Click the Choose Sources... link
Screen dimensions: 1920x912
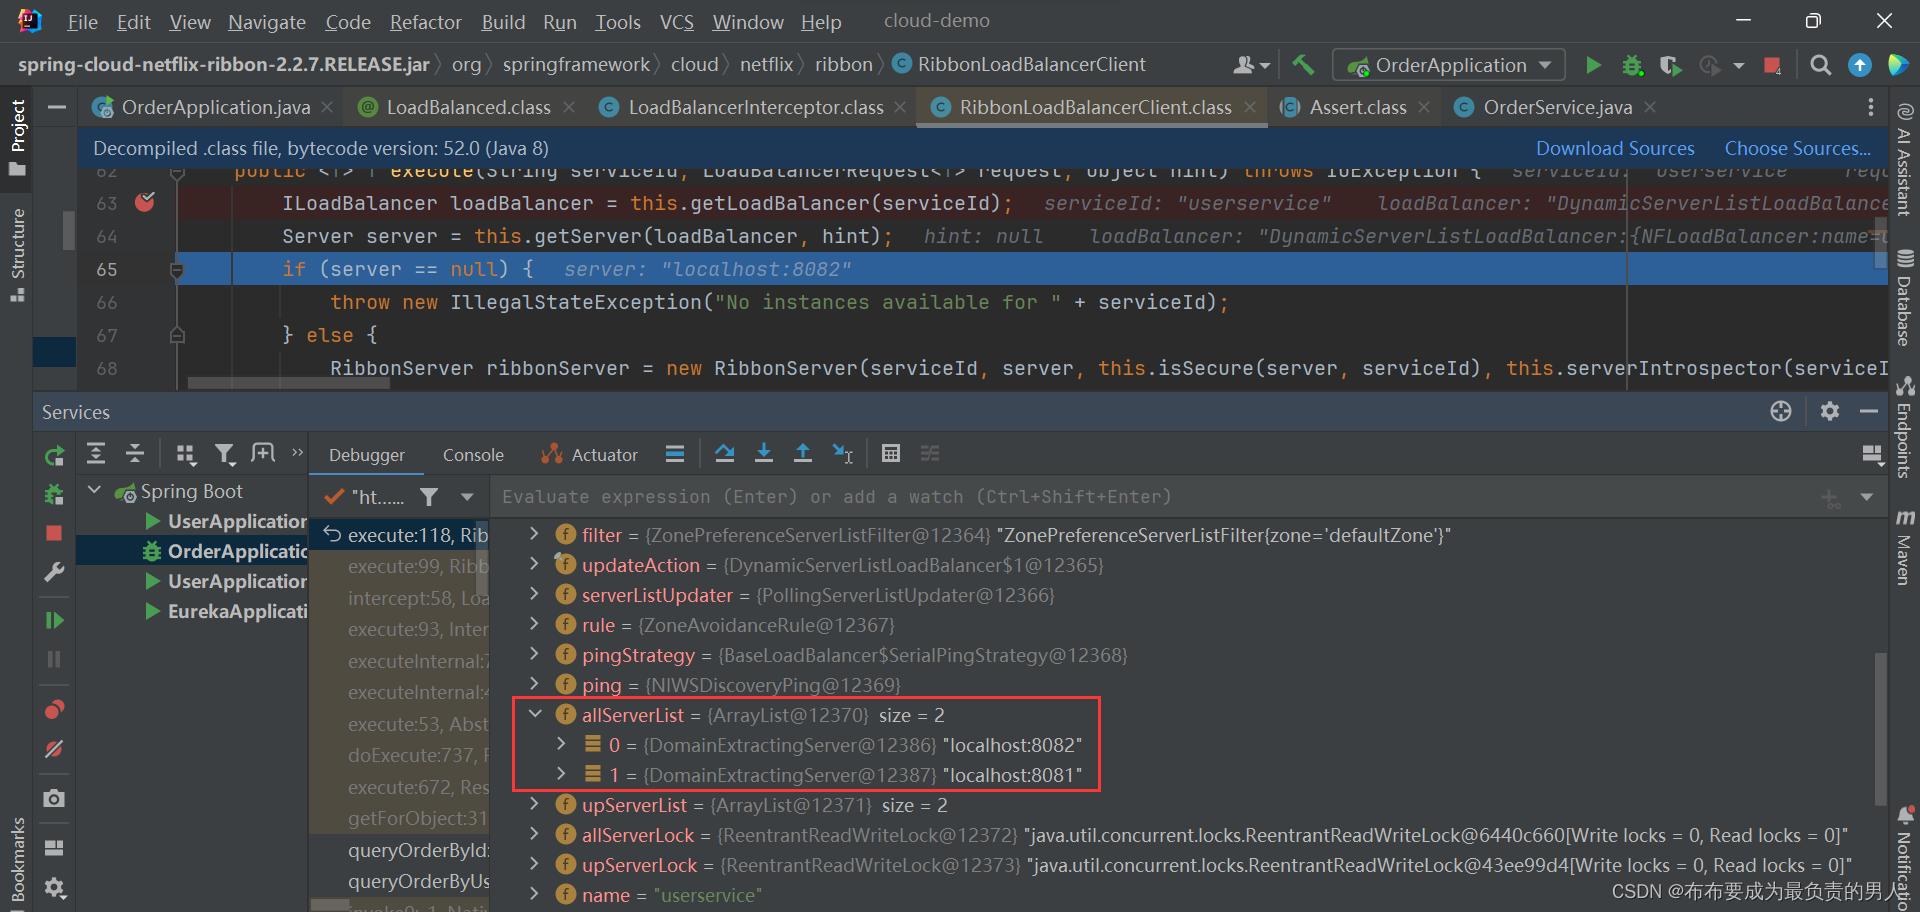tap(1798, 148)
